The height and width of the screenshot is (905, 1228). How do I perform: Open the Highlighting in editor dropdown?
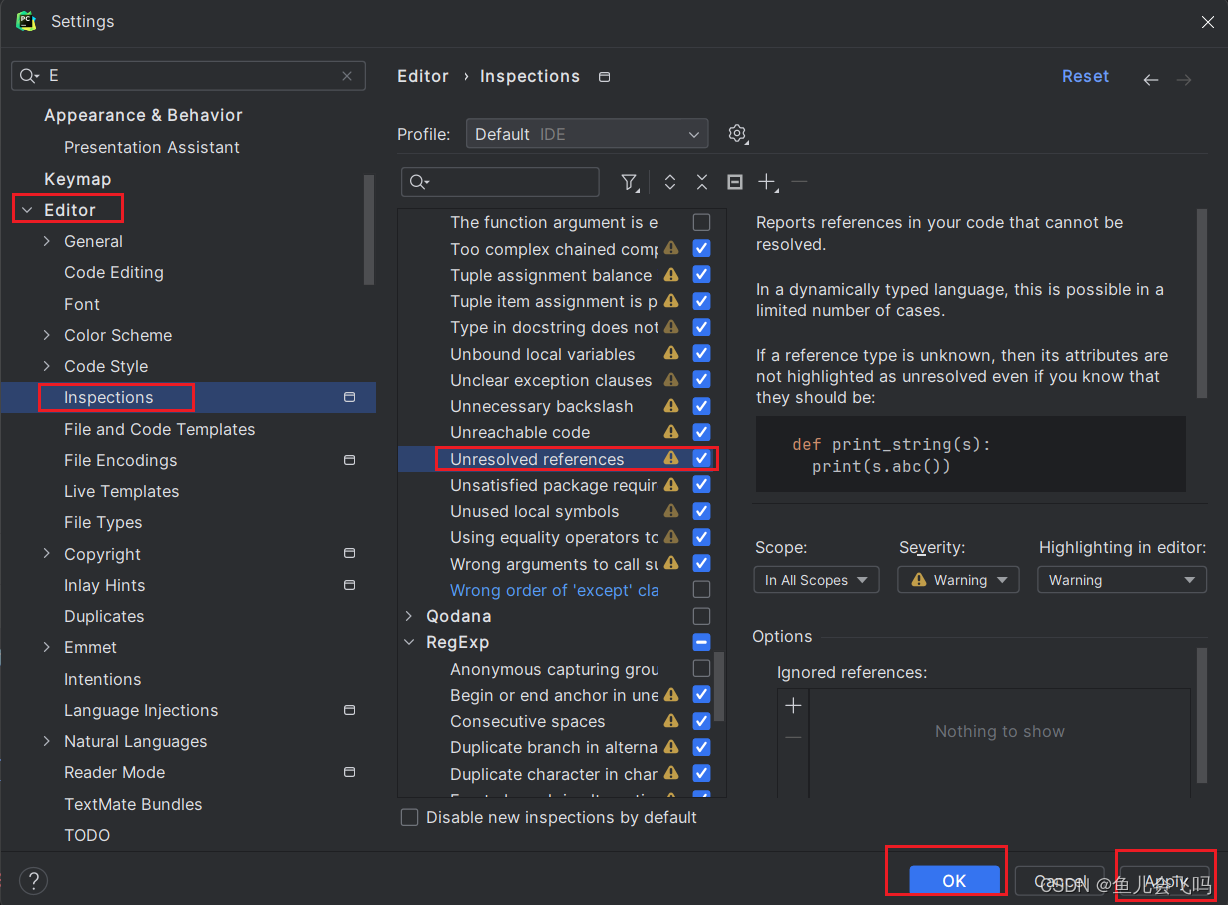click(x=1121, y=580)
